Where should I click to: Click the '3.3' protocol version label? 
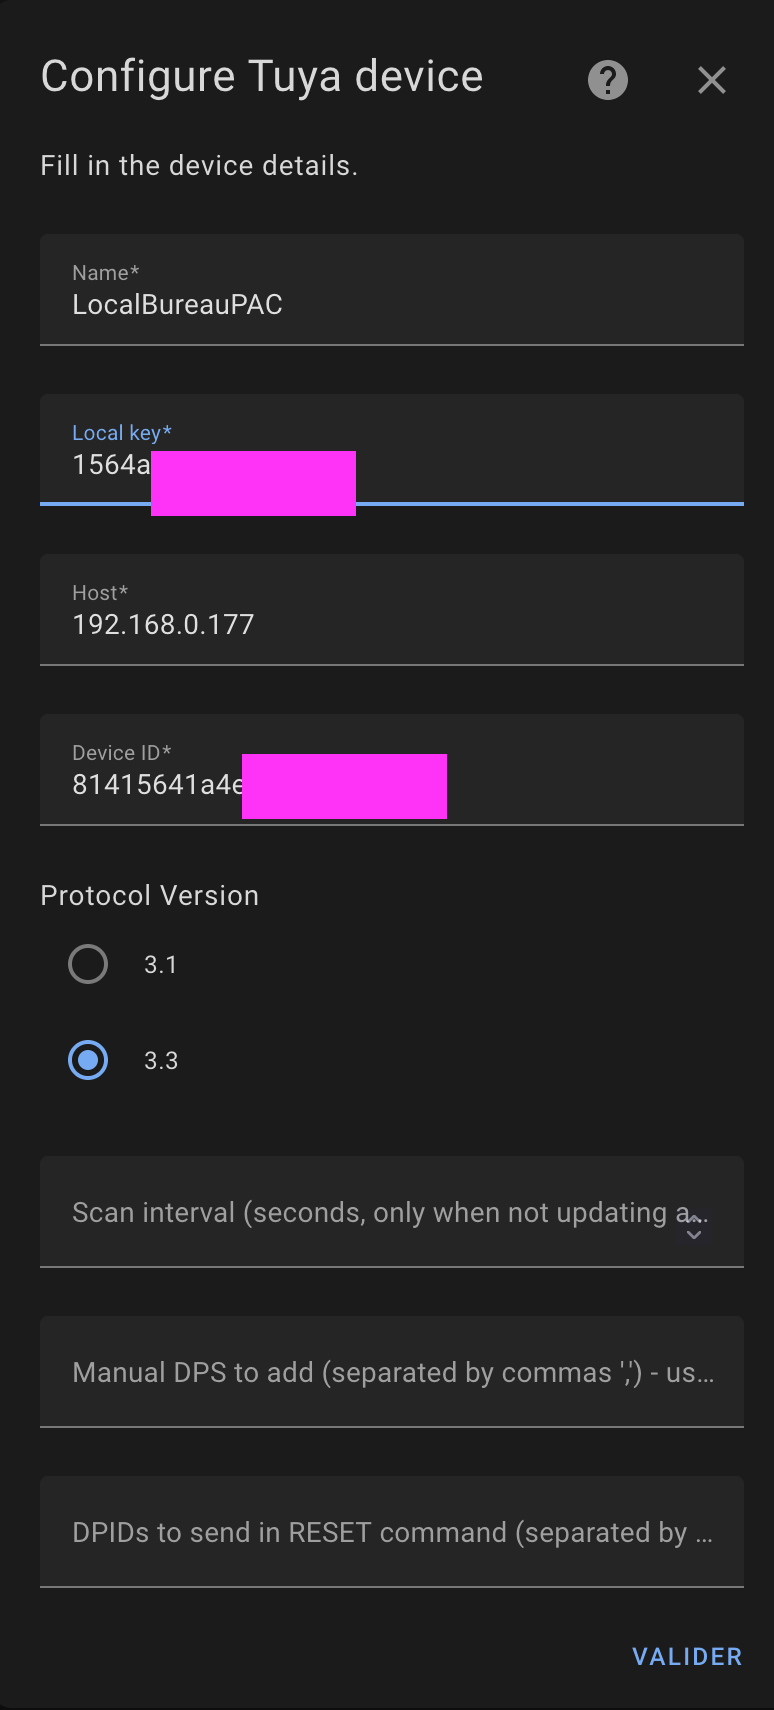pos(160,1061)
